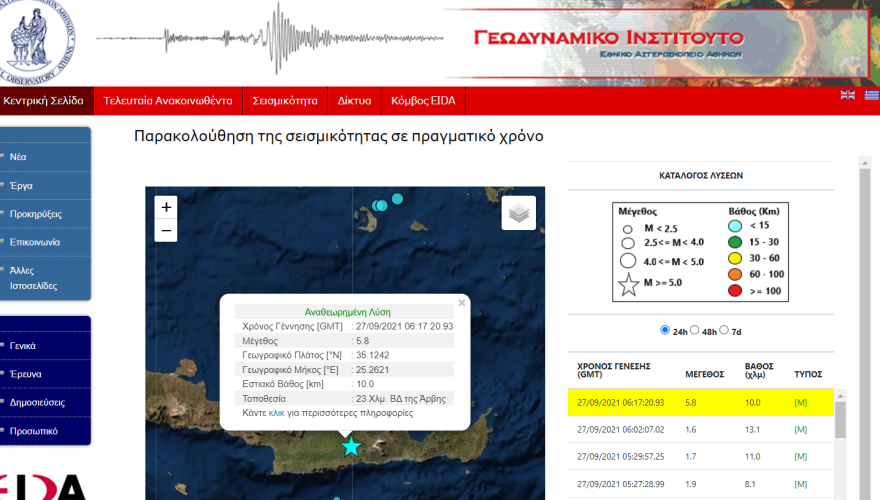The width and height of the screenshot is (880, 500).
Task: Click the EIDA logo at the sidebar bottom
Action: click(43, 487)
